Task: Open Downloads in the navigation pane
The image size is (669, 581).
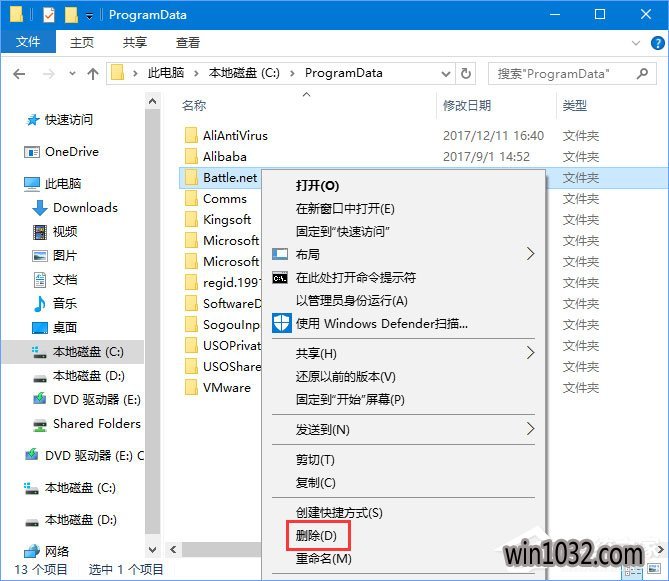Action: coord(85,207)
